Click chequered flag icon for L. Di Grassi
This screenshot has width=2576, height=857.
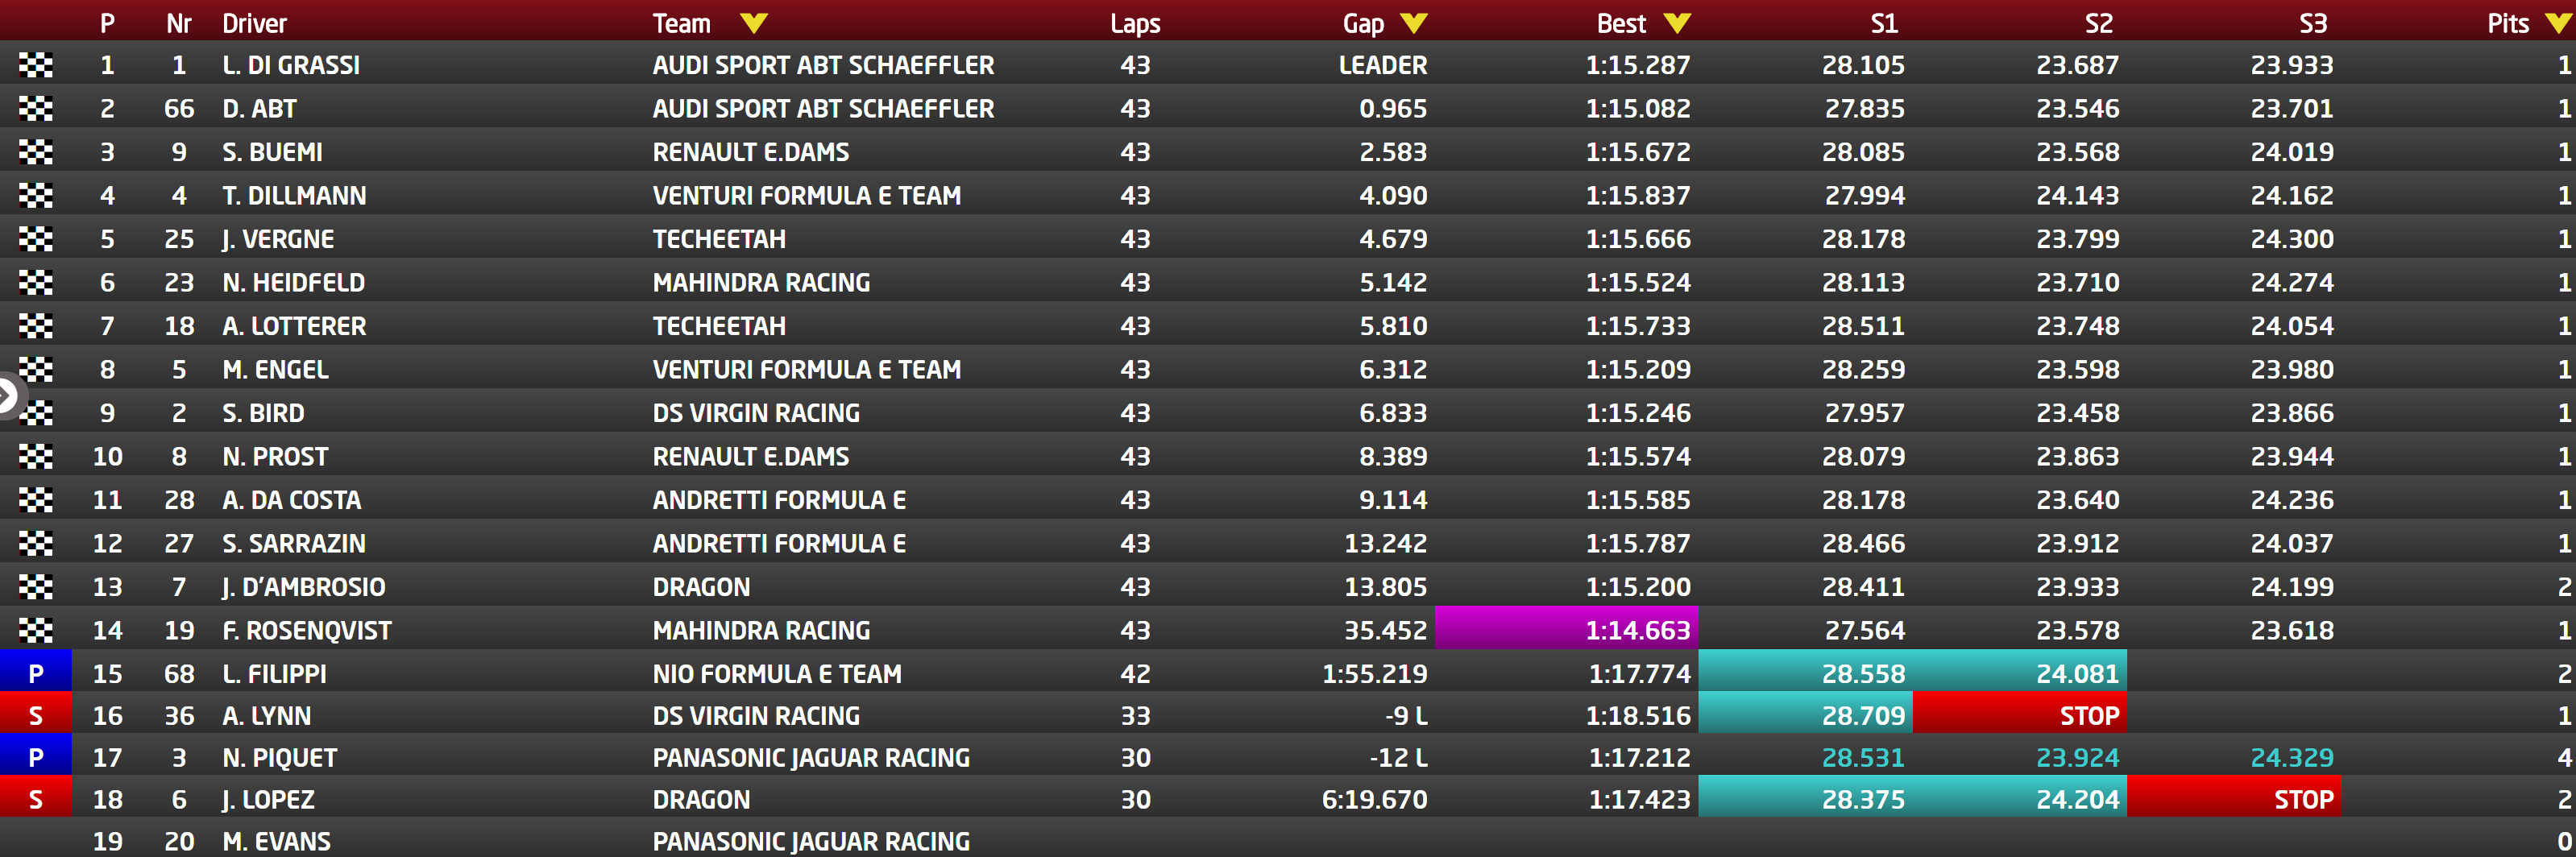(36, 65)
